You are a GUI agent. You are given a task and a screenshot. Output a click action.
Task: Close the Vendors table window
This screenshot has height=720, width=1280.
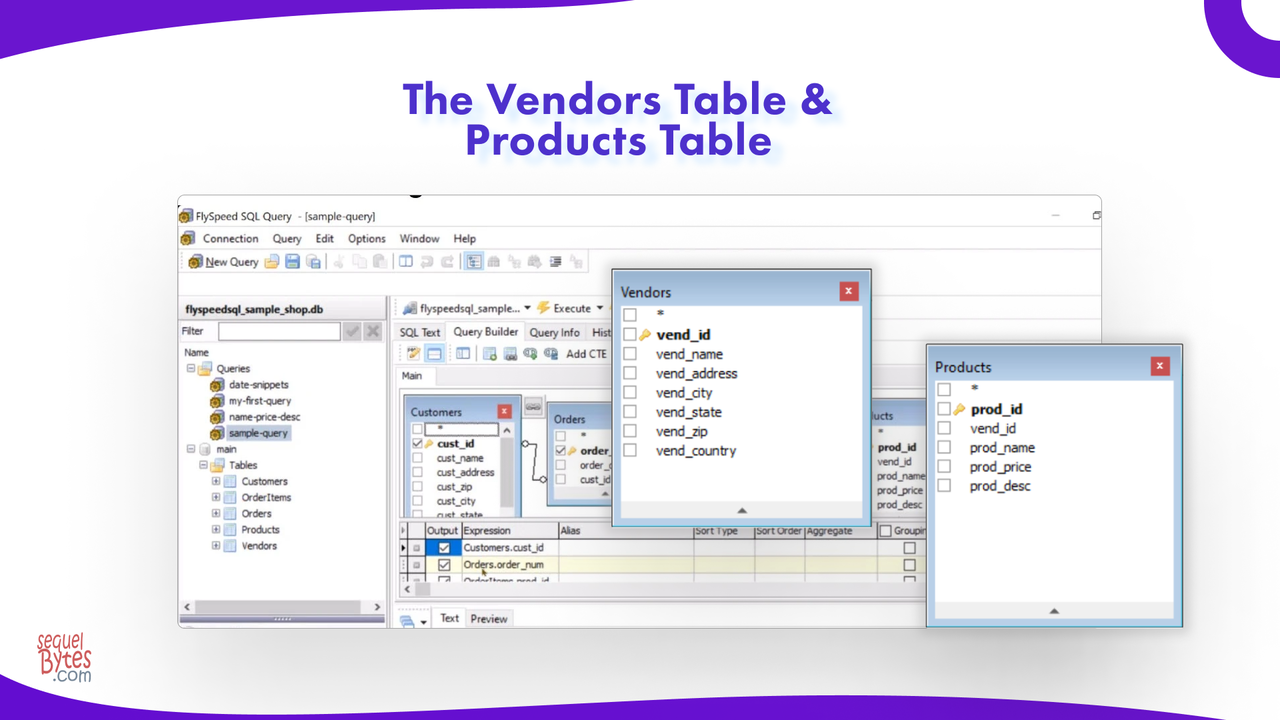point(849,291)
